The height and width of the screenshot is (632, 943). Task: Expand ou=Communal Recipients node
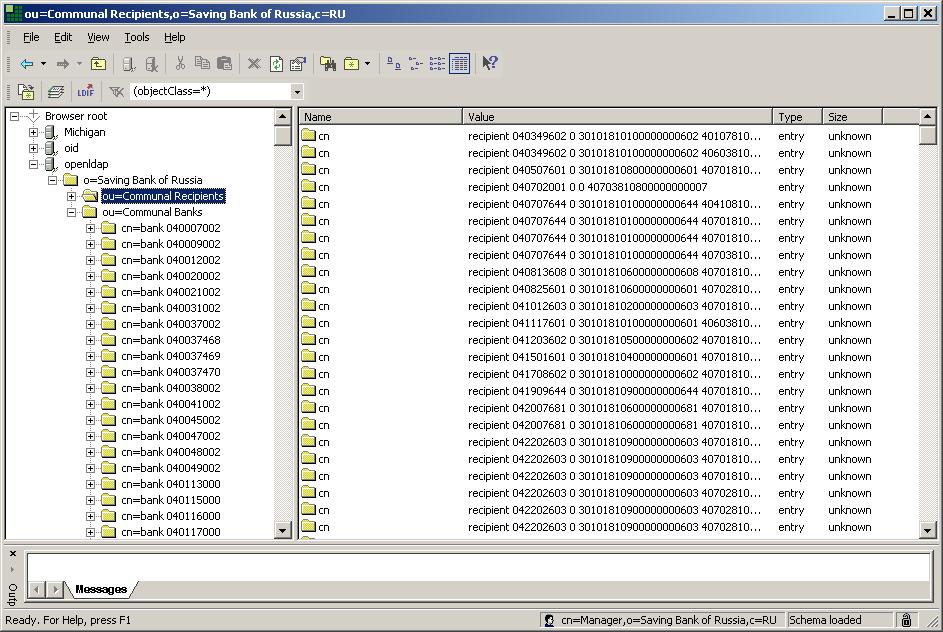(x=72, y=196)
